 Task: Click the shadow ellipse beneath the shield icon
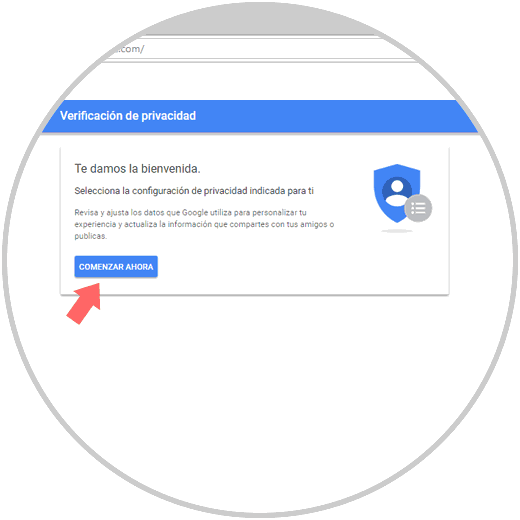click(x=397, y=231)
